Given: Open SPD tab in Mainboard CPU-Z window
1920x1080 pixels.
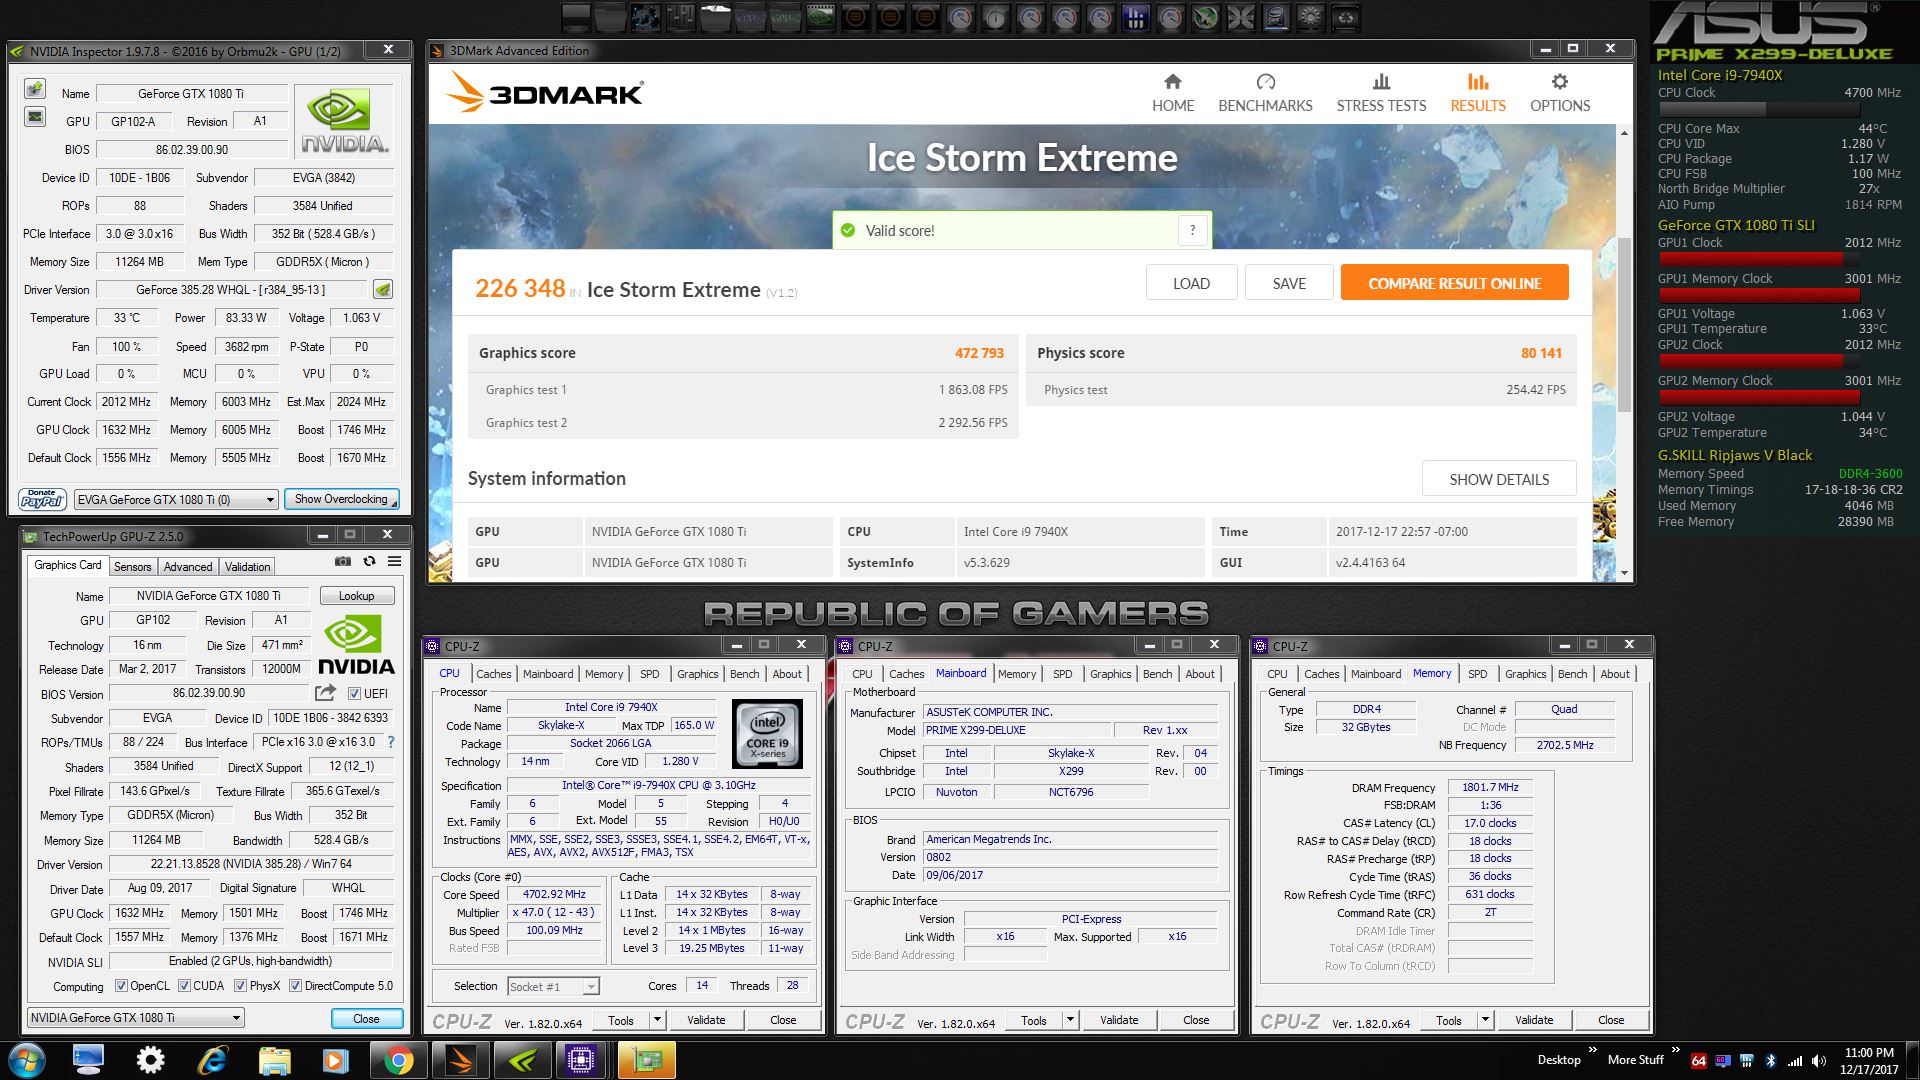Looking at the screenshot, I should [1062, 674].
